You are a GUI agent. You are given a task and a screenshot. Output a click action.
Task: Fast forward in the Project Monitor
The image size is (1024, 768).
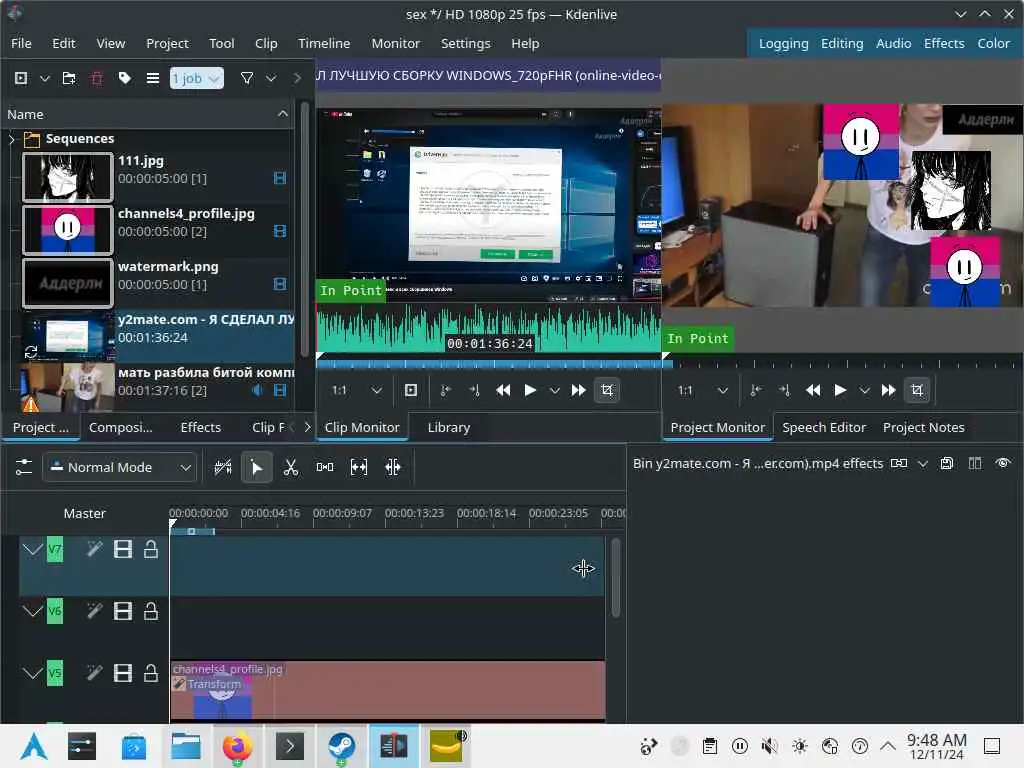click(x=888, y=390)
